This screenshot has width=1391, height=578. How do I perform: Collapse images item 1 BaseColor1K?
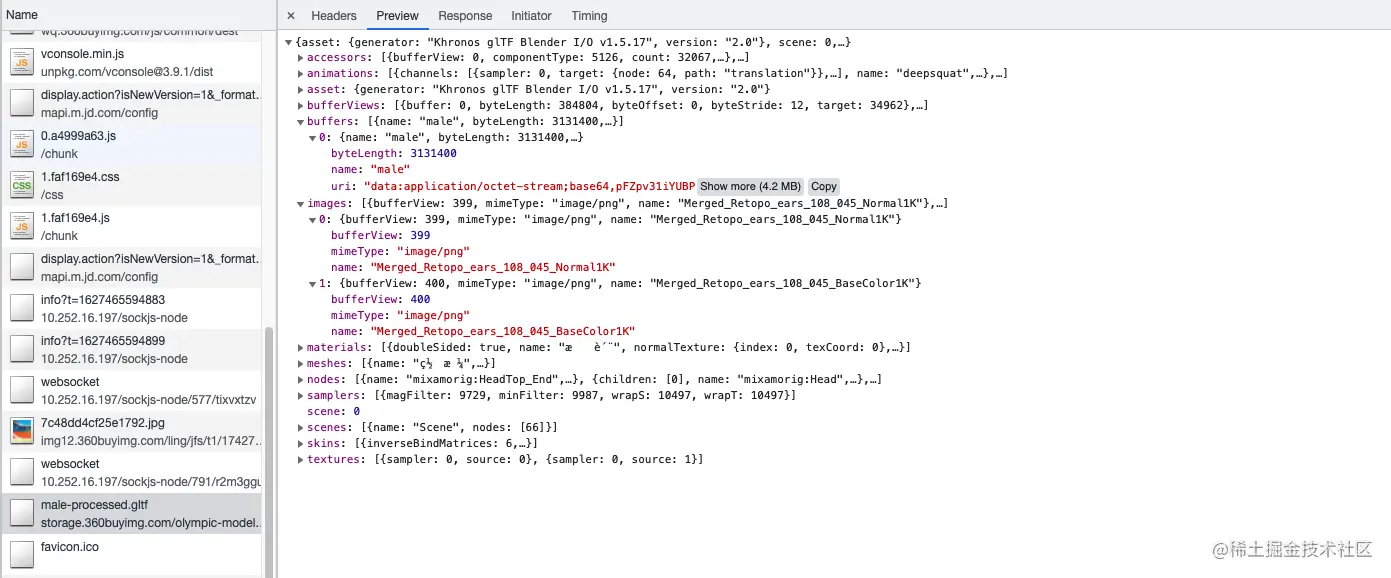(313, 284)
